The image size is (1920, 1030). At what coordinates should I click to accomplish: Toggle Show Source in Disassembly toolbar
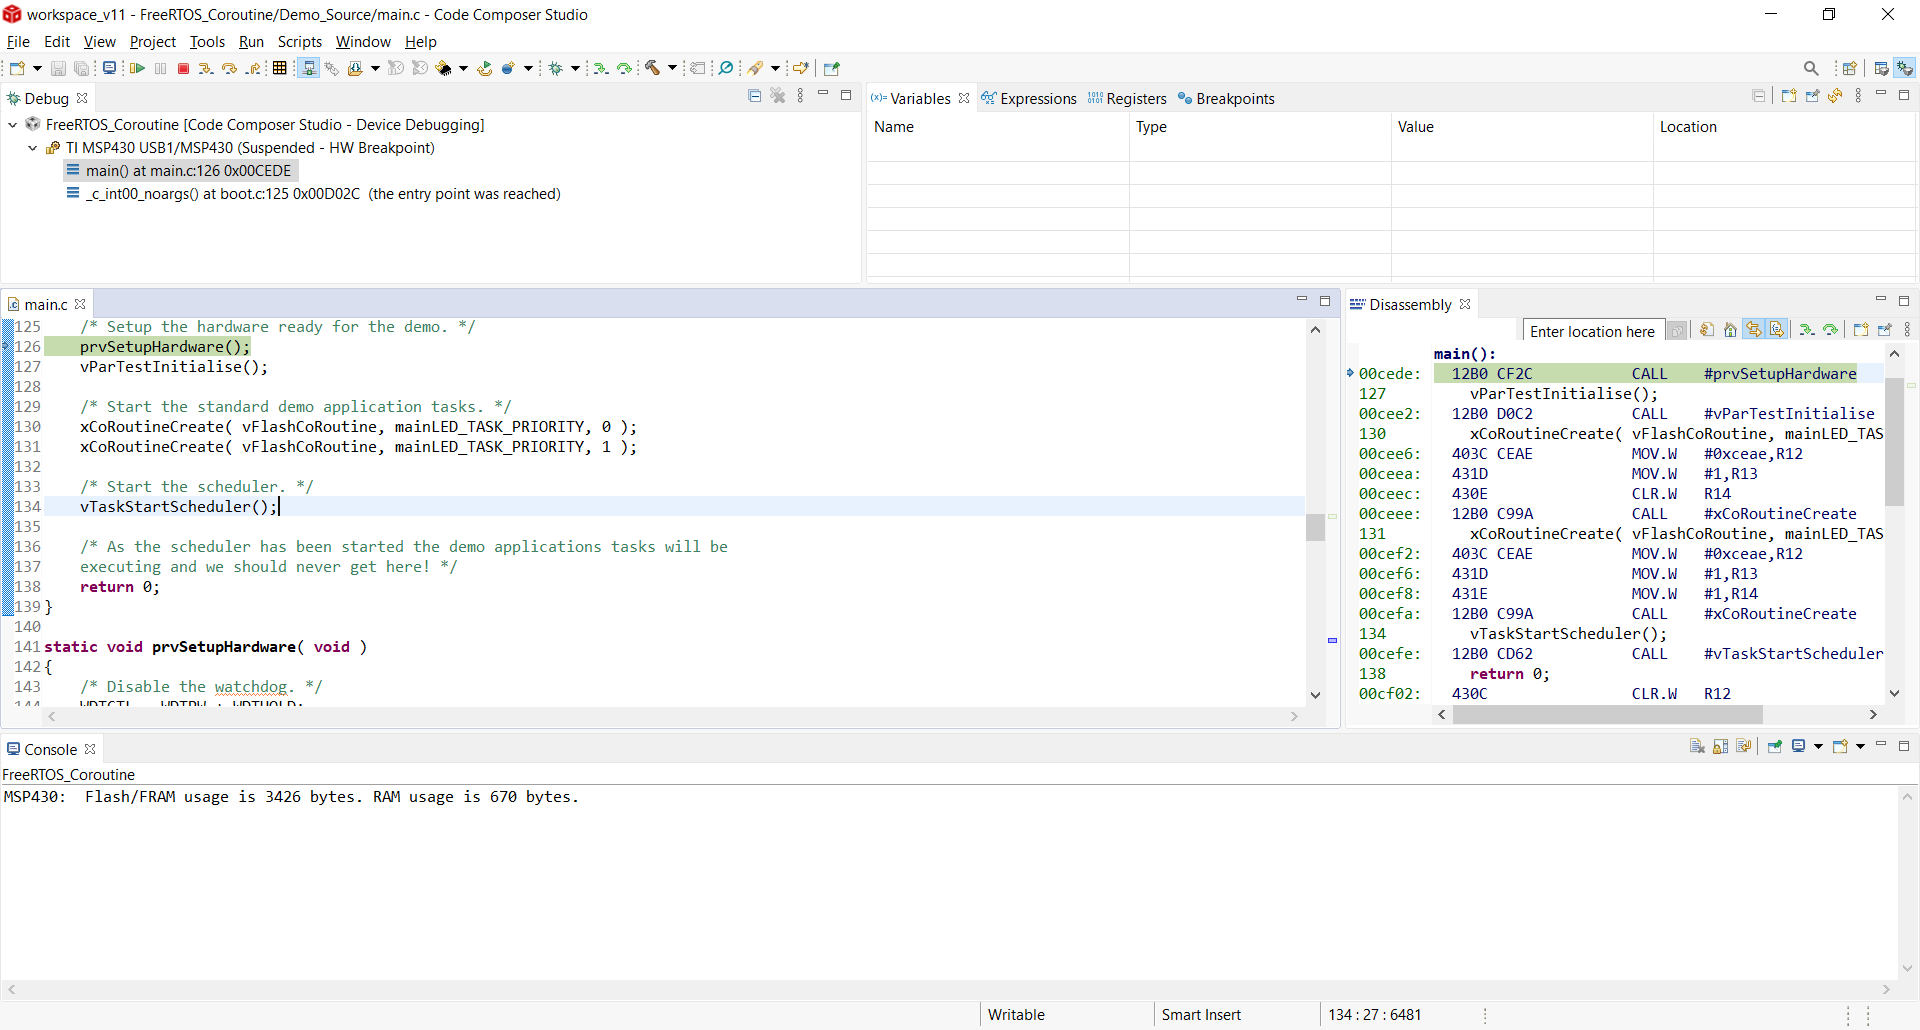click(1776, 330)
